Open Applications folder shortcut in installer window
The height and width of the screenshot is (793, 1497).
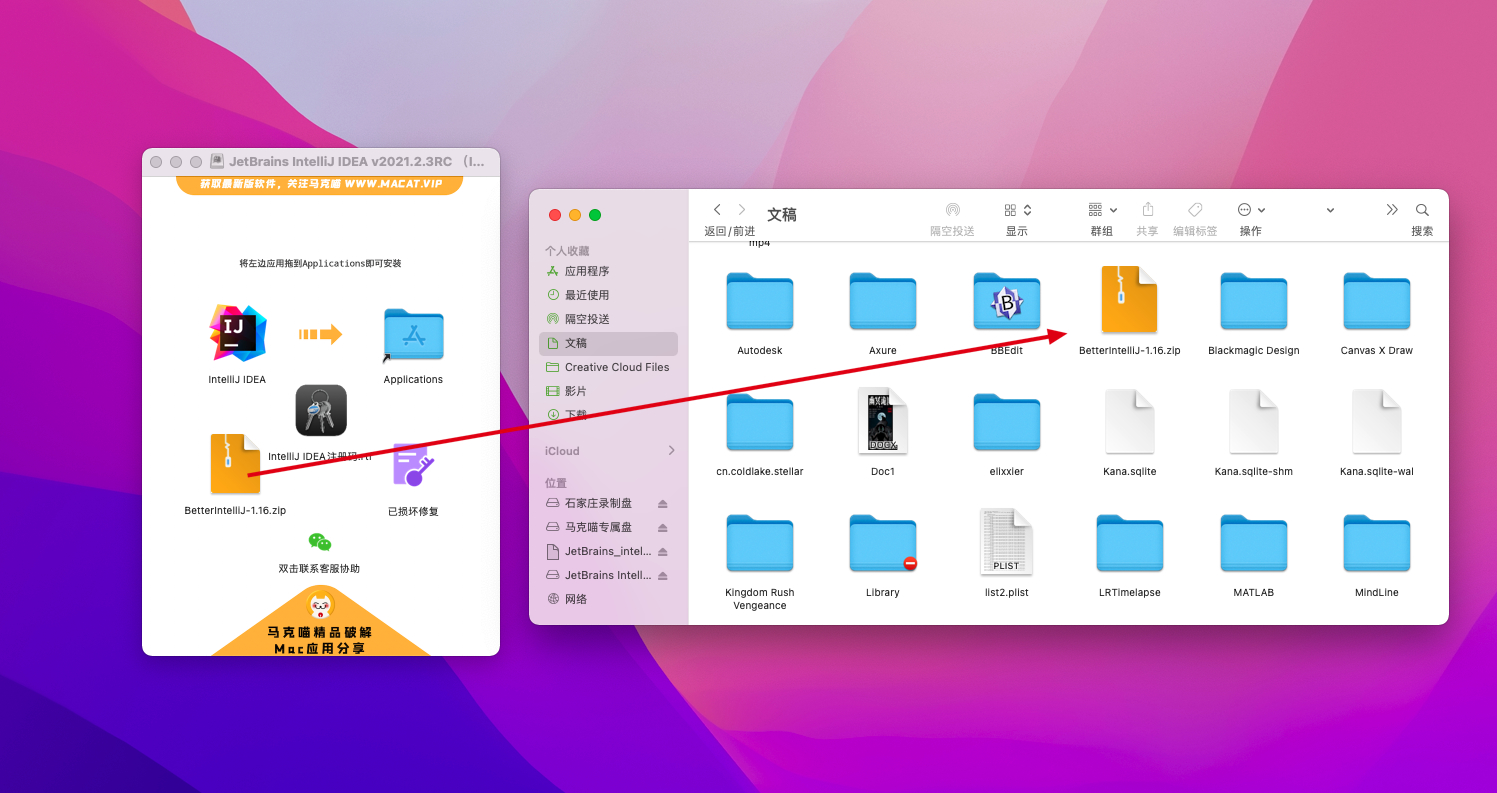point(413,334)
